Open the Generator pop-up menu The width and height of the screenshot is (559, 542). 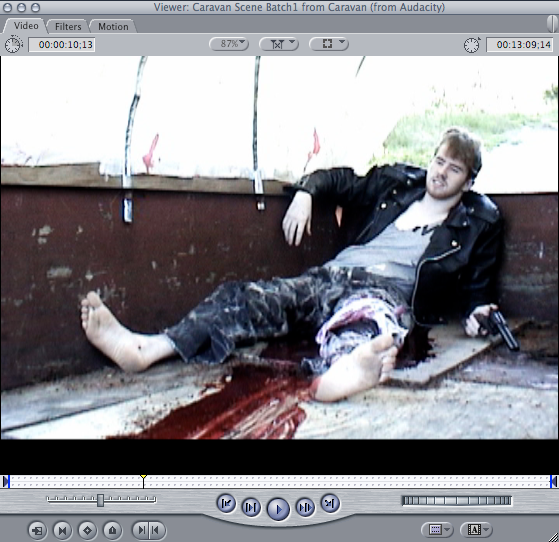click(x=477, y=530)
